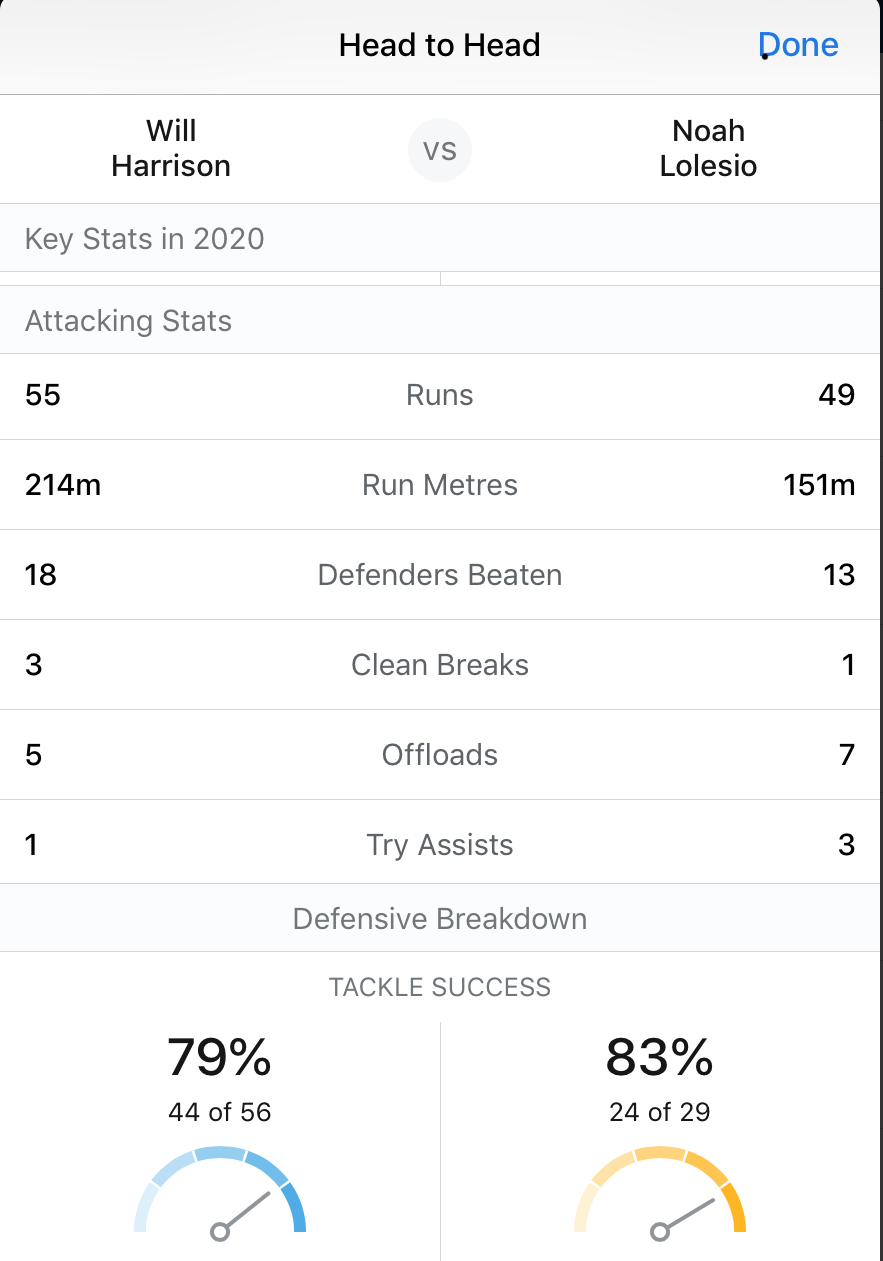This screenshot has height=1261, width=883.
Task: Click the orange tackle success gauge
Action: 660,1192
